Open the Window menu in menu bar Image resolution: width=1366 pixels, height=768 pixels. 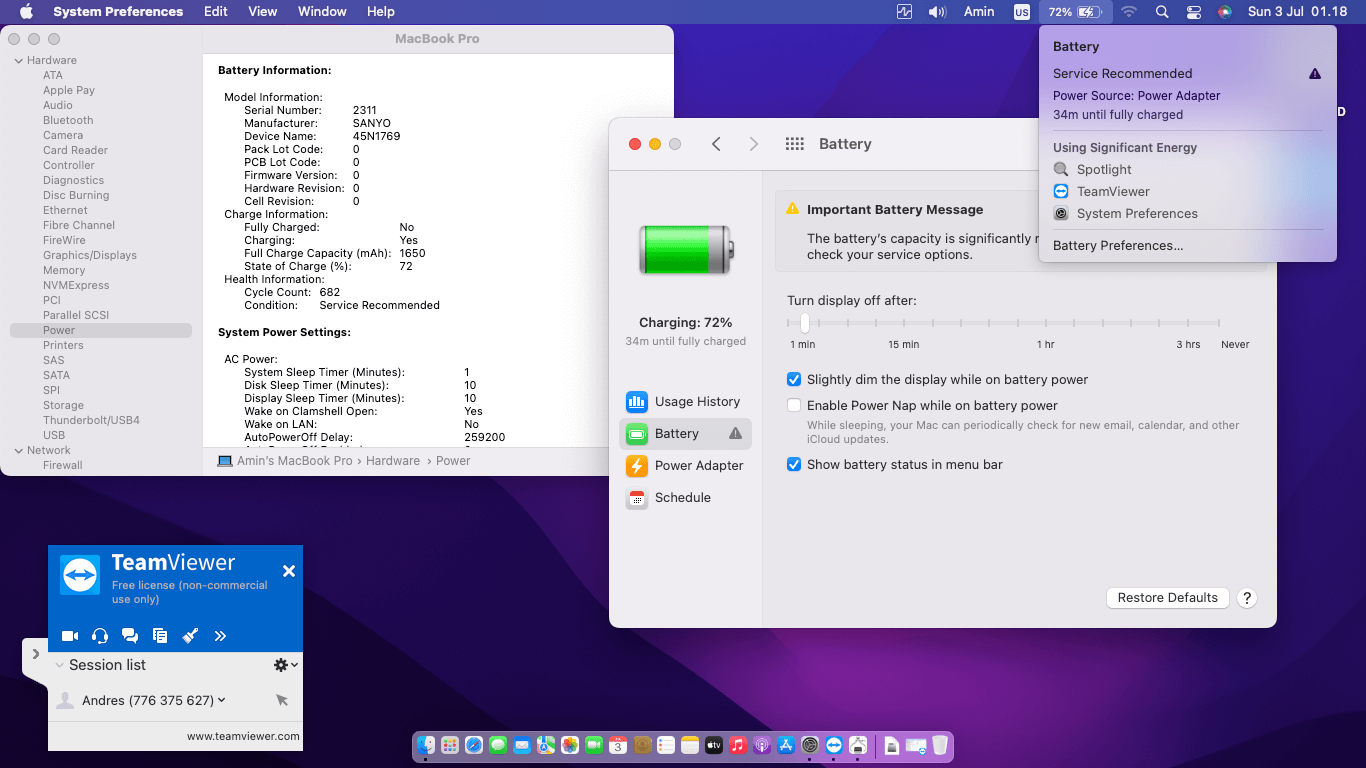(x=322, y=12)
